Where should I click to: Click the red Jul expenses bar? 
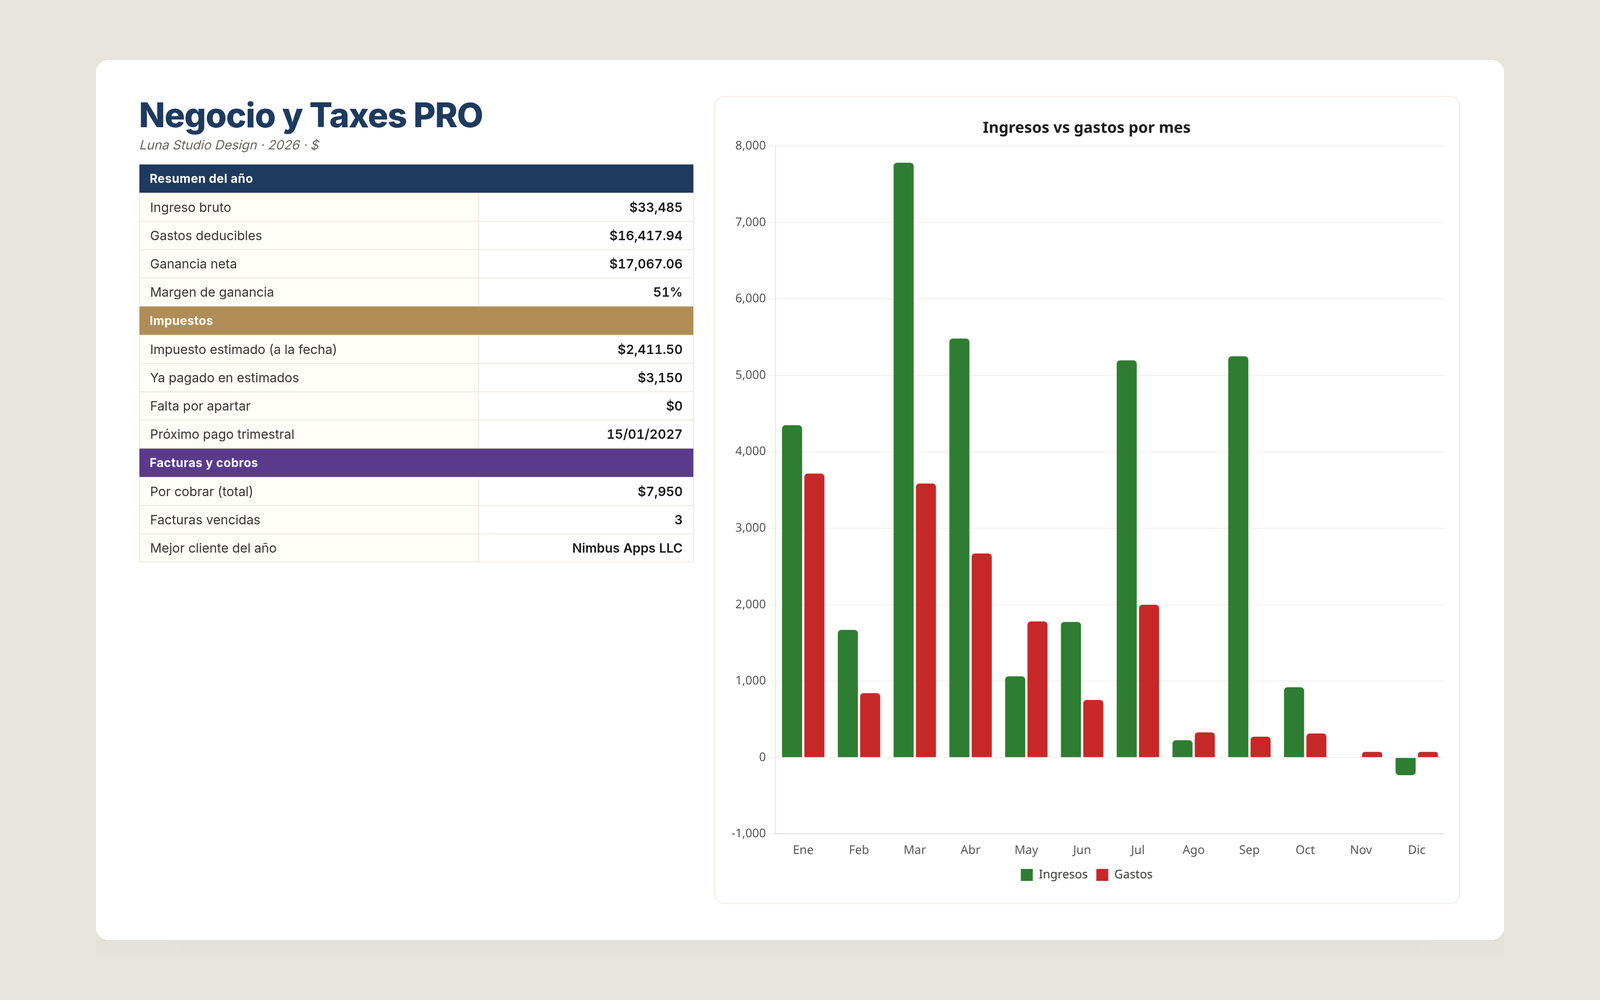pyautogui.click(x=1149, y=681)
